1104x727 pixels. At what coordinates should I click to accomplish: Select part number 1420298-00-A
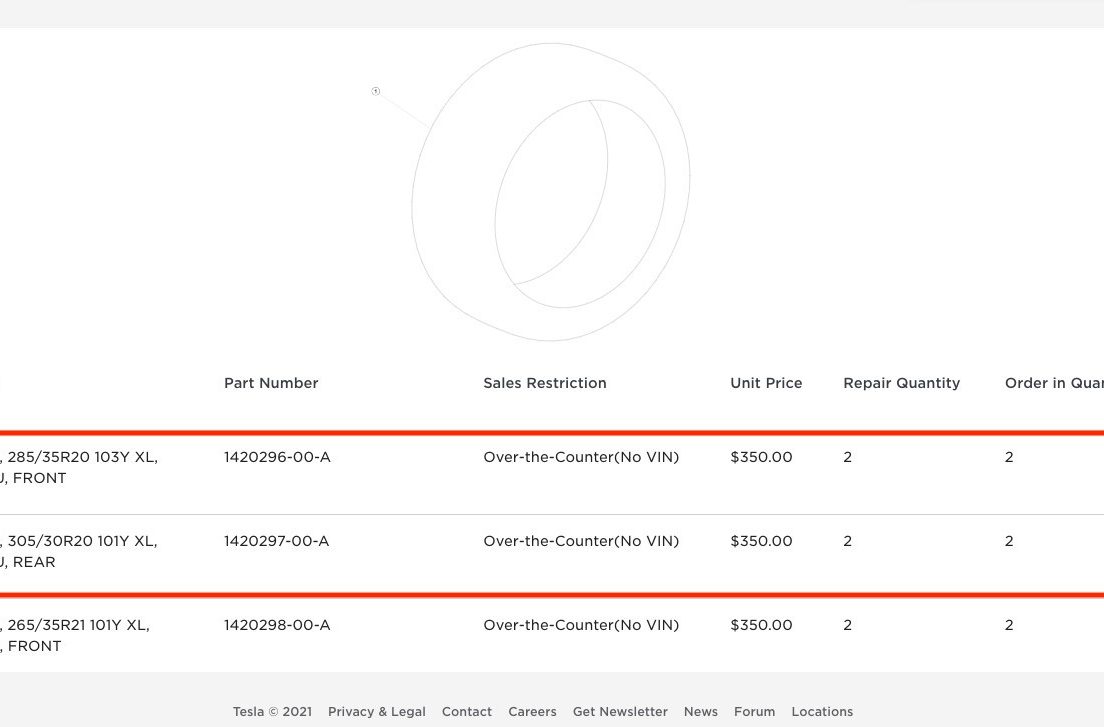click(x=277, y=625)
